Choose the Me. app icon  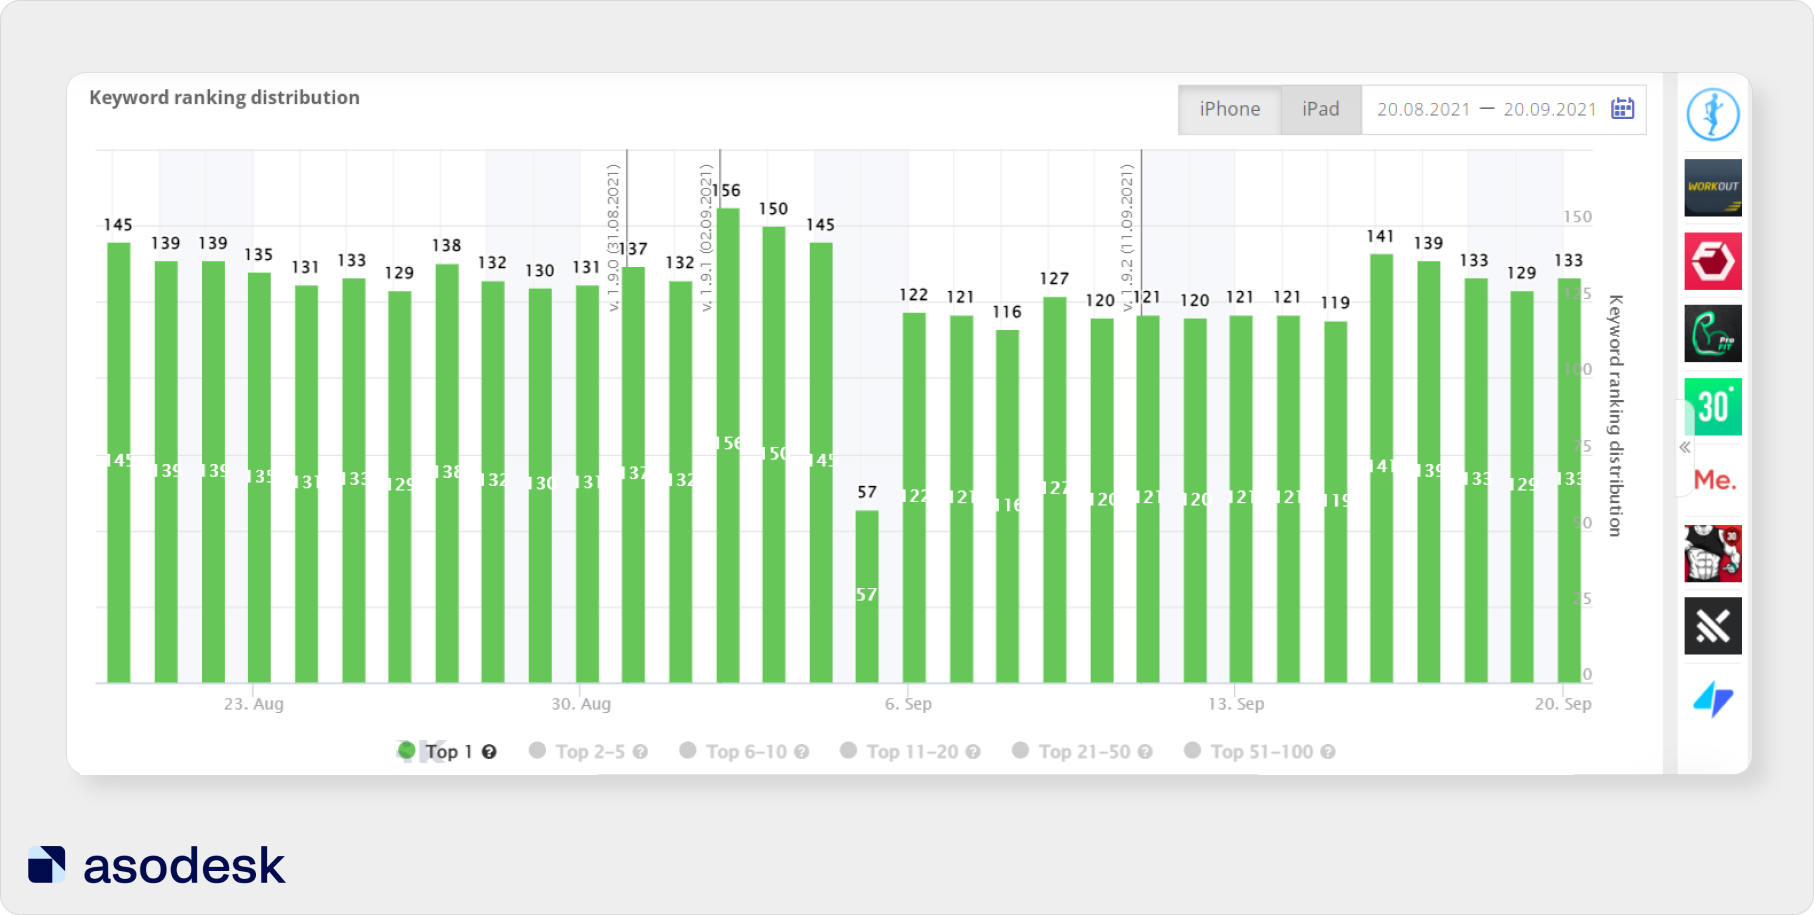click(x=1713, y=480)
